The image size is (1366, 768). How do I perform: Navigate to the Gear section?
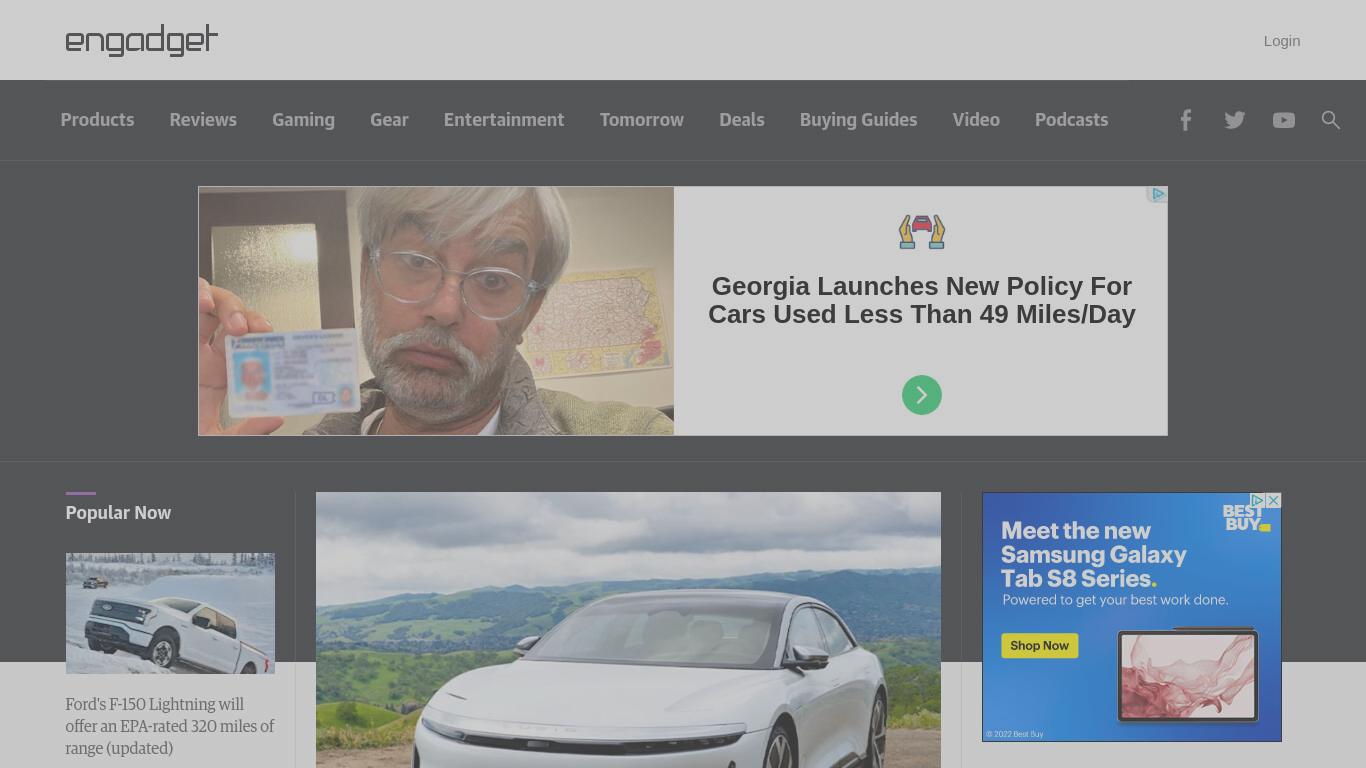pyautogui.click(x=389, y=120)
